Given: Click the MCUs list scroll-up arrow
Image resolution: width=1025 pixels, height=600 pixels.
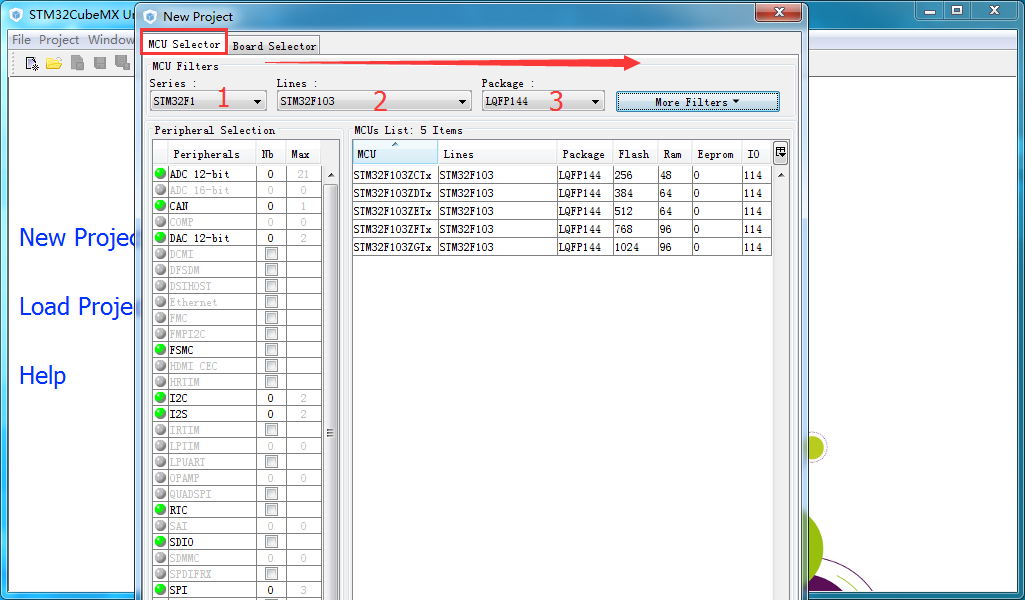Looking at the screenshot, I should click(781, 175).
